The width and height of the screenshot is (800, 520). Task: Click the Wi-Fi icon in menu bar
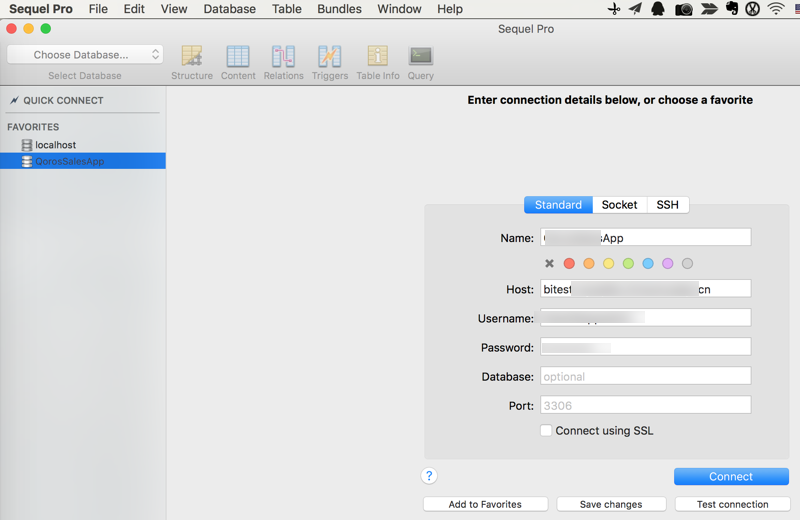tap(776, 9)
